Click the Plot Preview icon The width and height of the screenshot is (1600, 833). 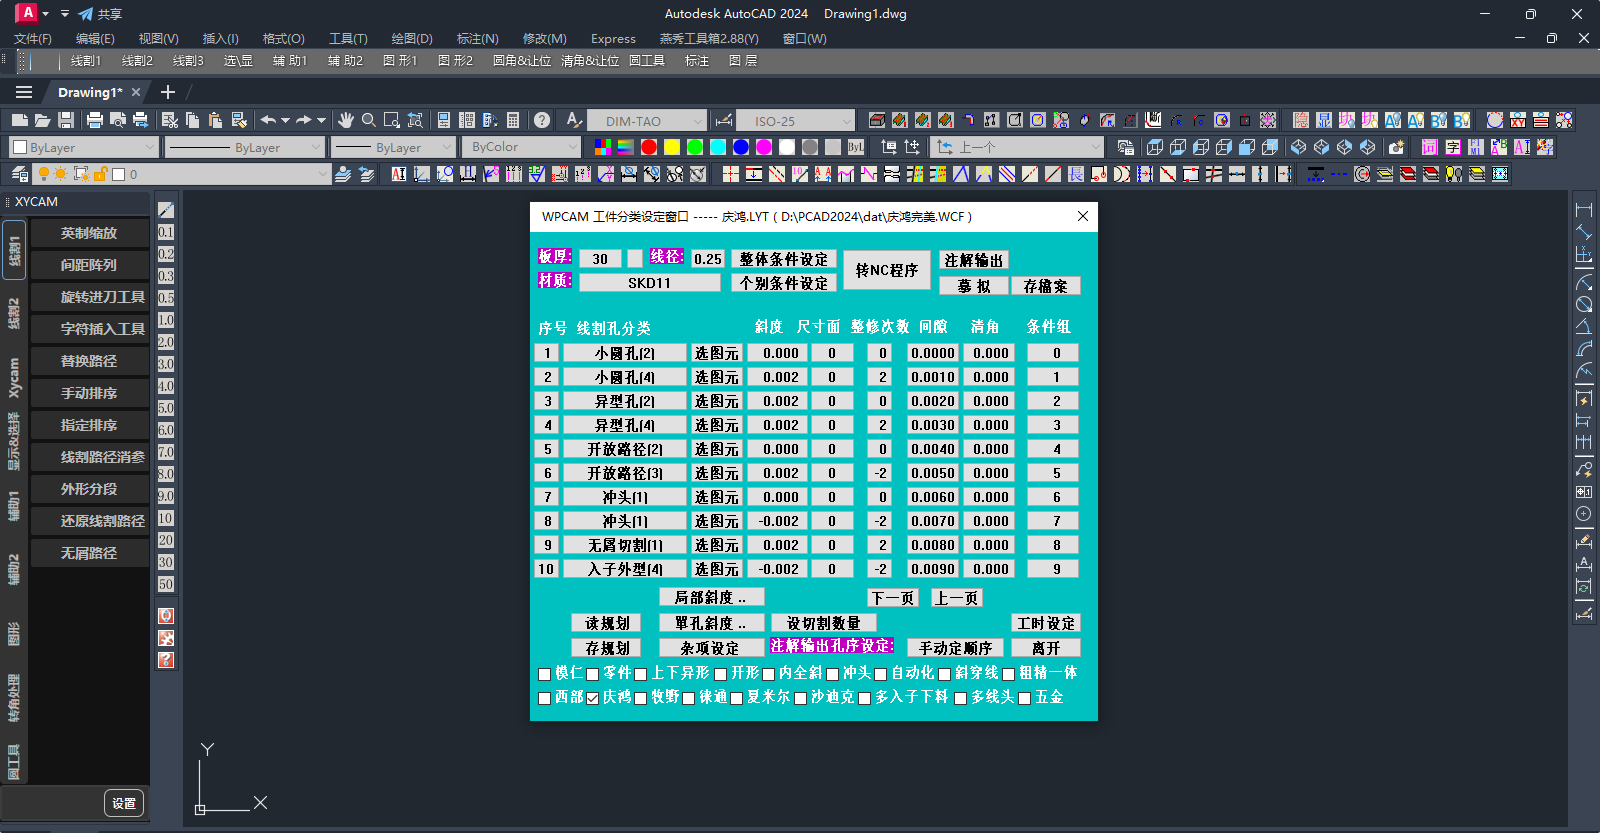(x=118, y=120)
